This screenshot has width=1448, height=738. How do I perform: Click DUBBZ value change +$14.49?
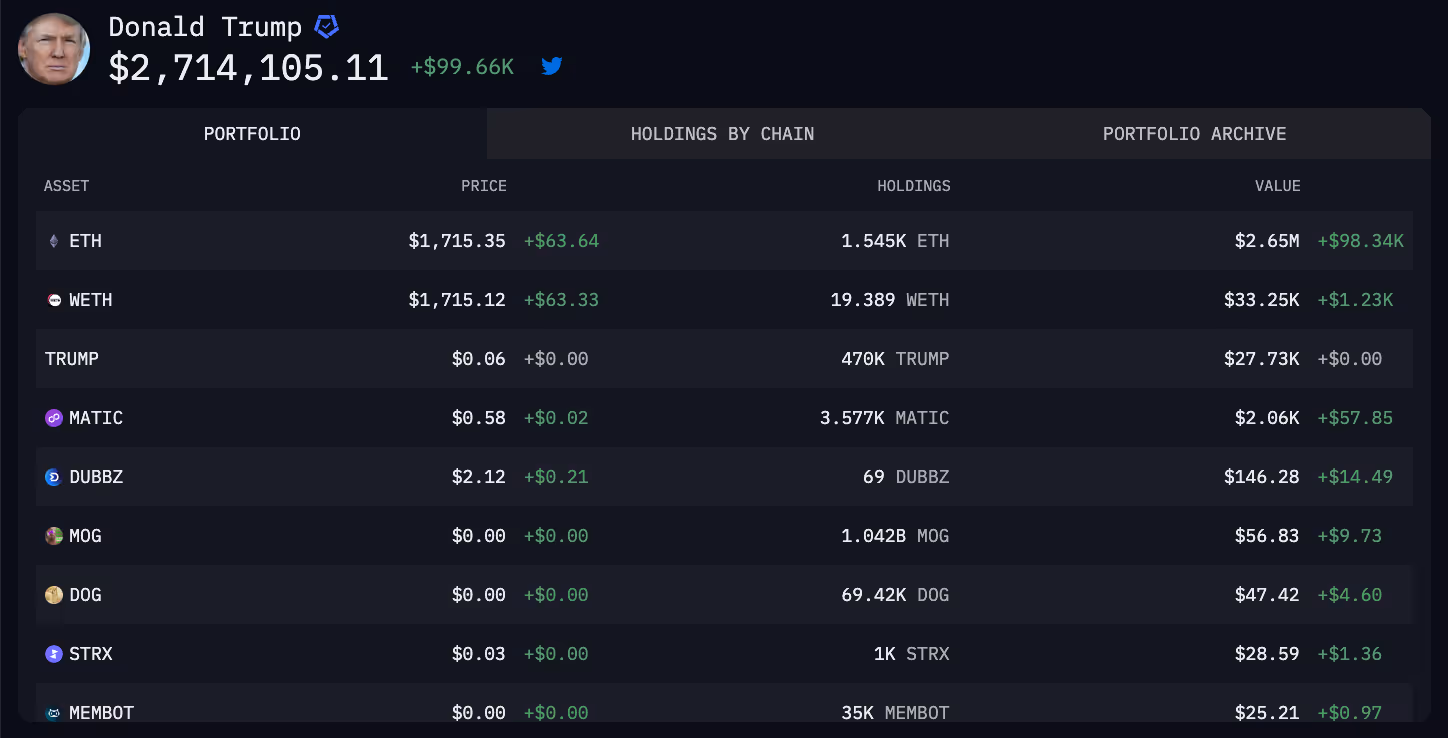click(x=1355, y=477)
